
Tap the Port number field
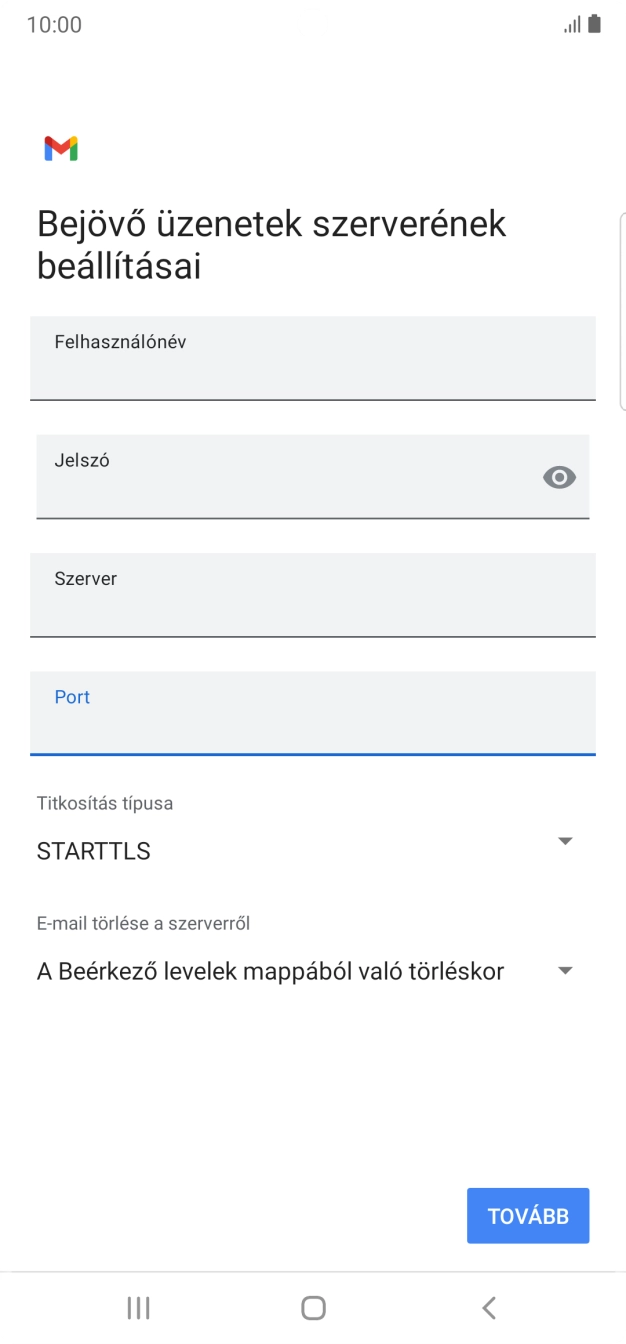tap(313, 713)
